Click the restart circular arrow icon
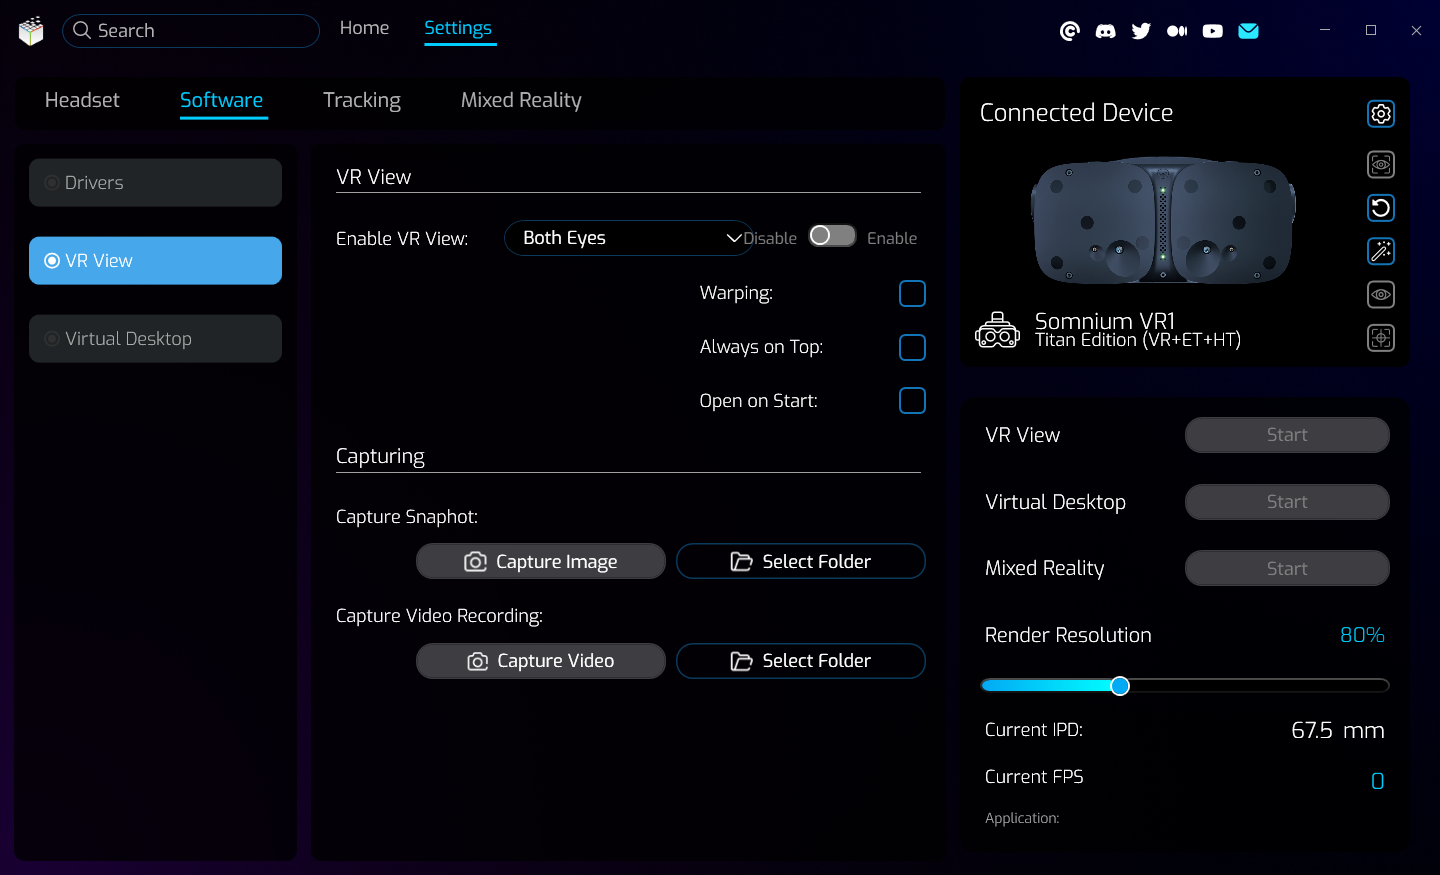The width and height of the screenshot is (1440, 875). coord(1381,208)
